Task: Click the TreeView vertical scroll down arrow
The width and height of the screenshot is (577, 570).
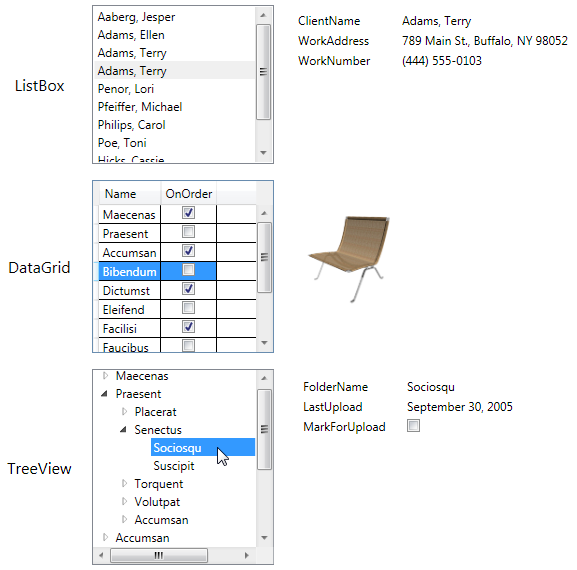Action: (264, 538)
